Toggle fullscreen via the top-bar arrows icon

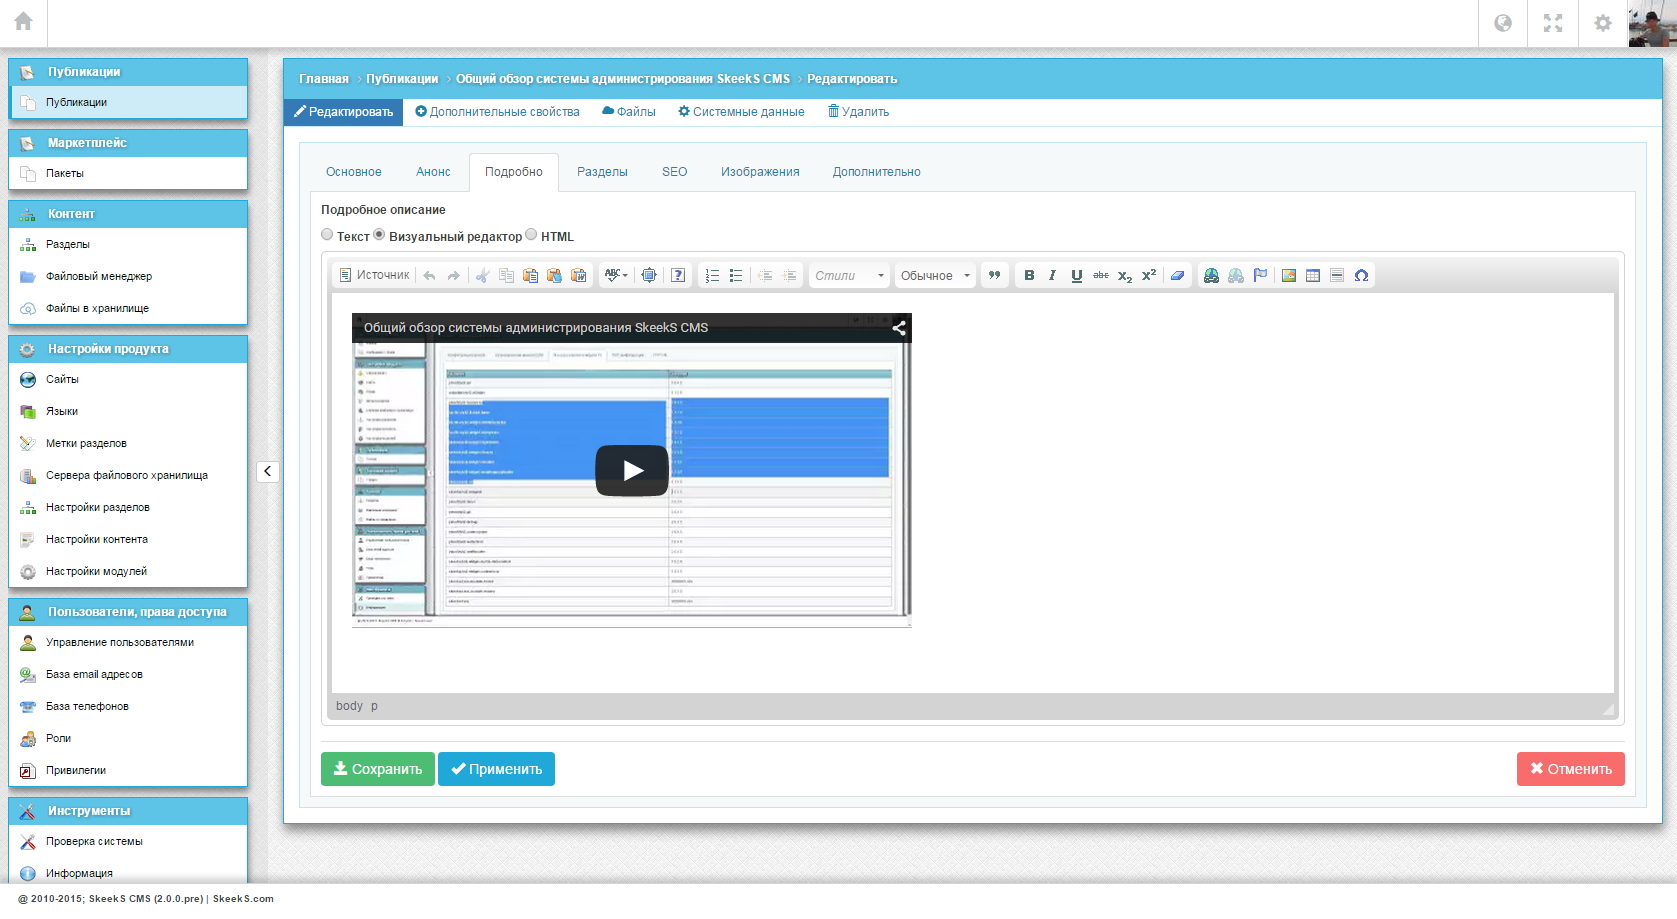[x=1553, y=23]
